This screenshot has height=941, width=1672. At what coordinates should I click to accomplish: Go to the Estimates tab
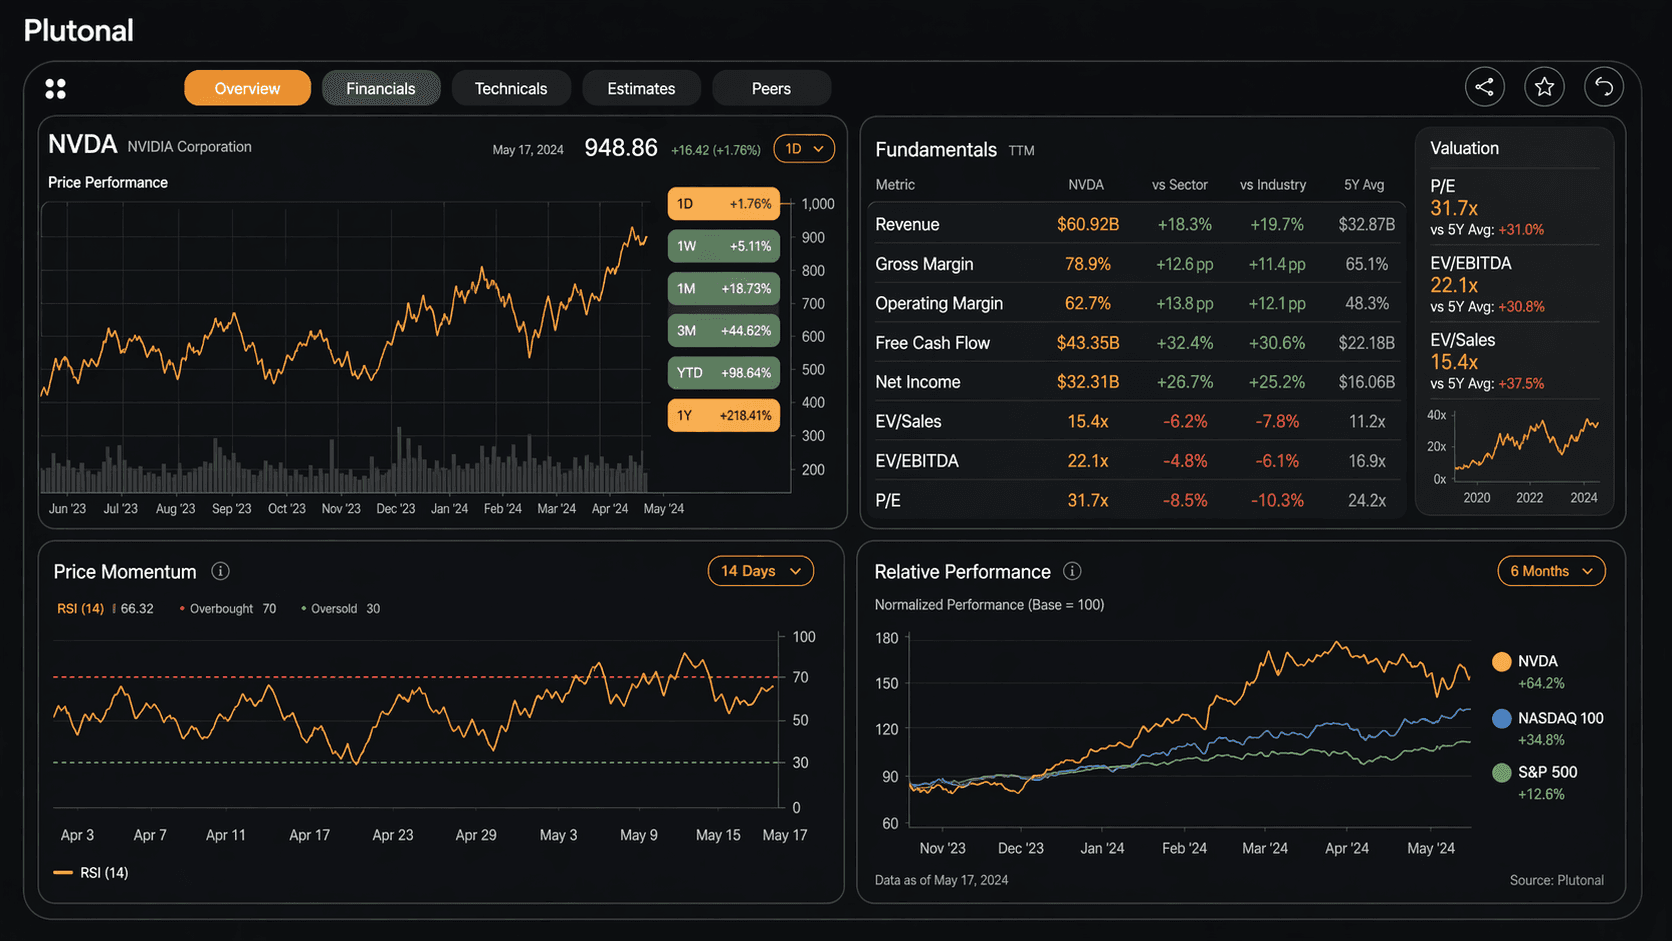[x=641, y=88]
